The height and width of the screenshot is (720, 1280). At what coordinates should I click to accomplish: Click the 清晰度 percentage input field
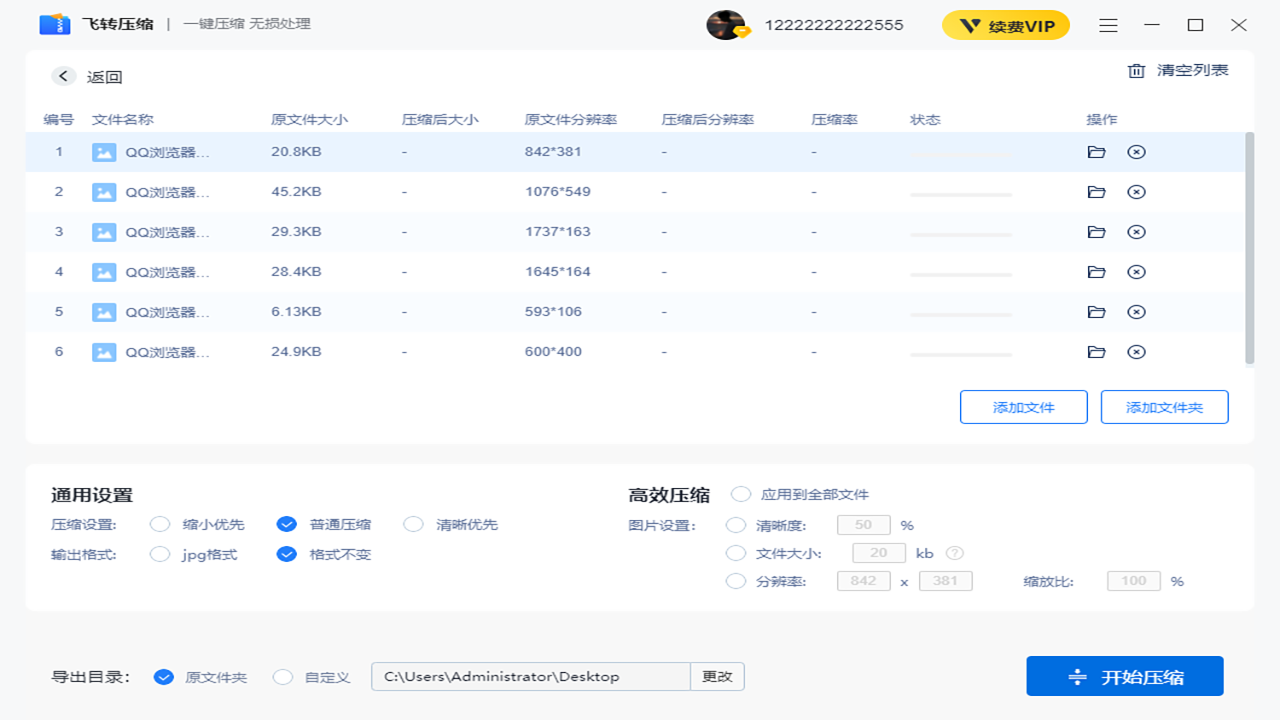(863, 525)
